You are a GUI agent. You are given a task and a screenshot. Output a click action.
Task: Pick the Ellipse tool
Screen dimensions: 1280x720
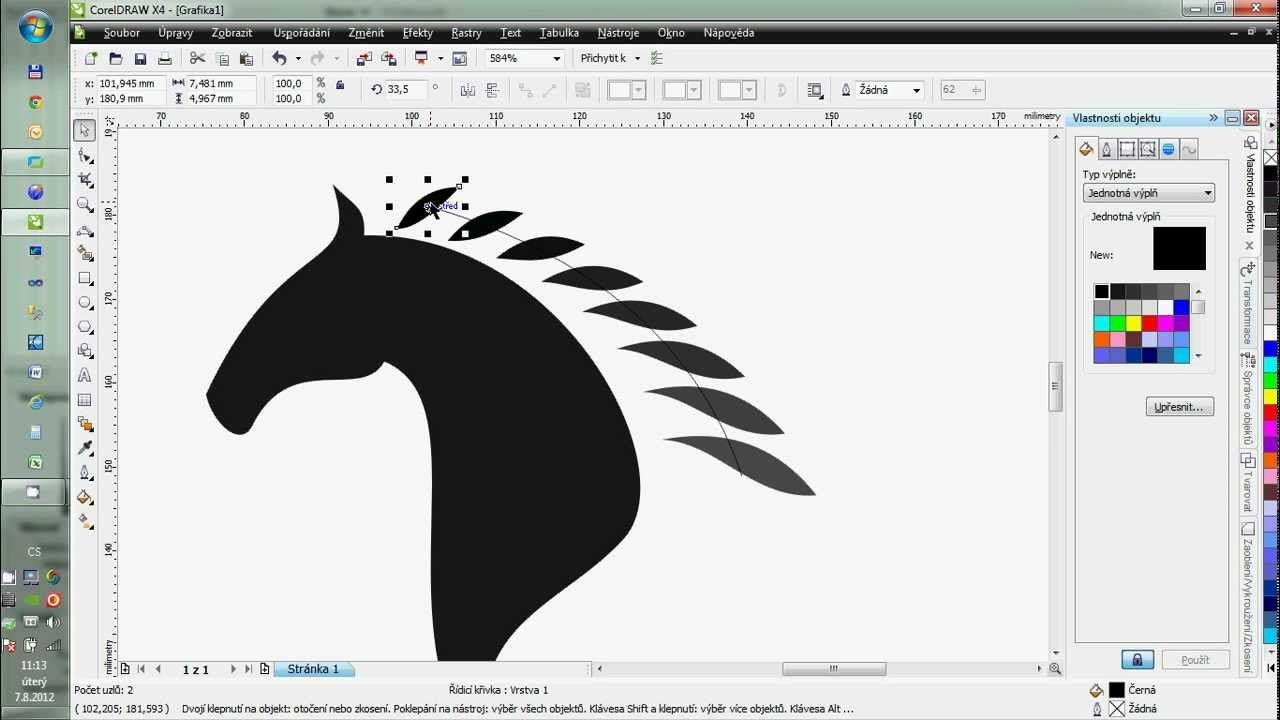(85, 302)
